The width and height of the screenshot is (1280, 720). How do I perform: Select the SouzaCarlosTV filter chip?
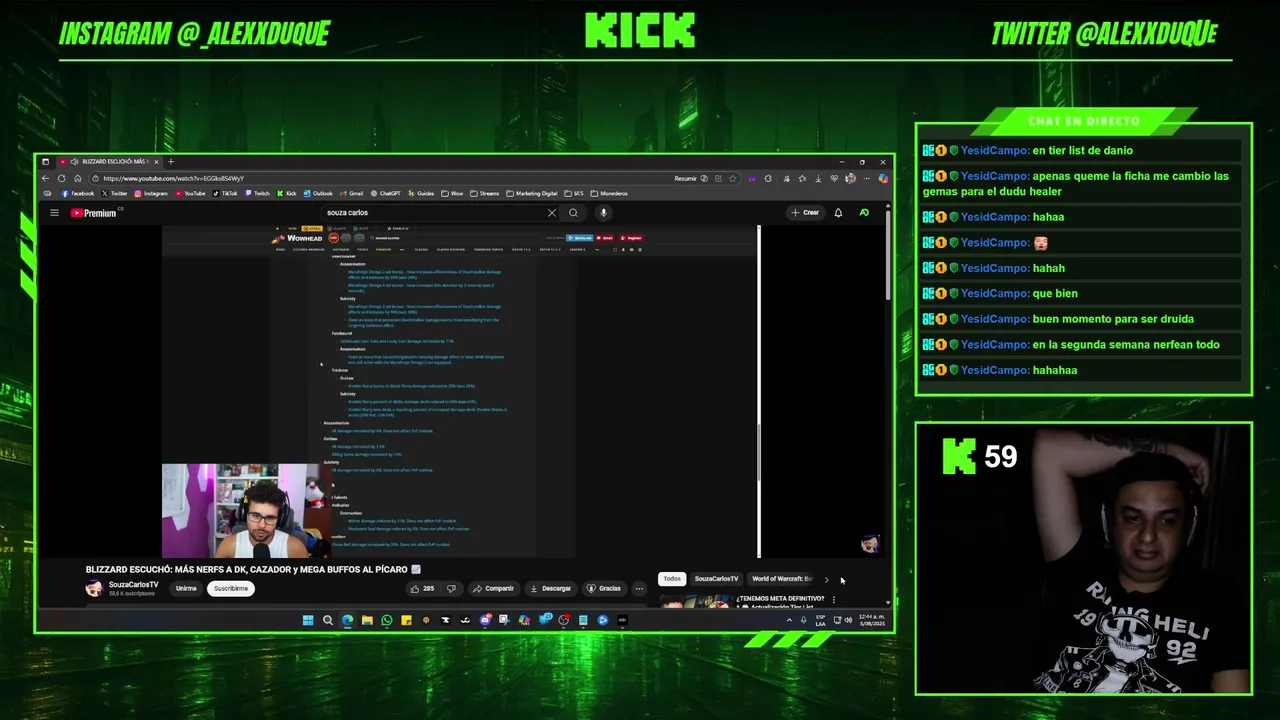coord(716,578)
